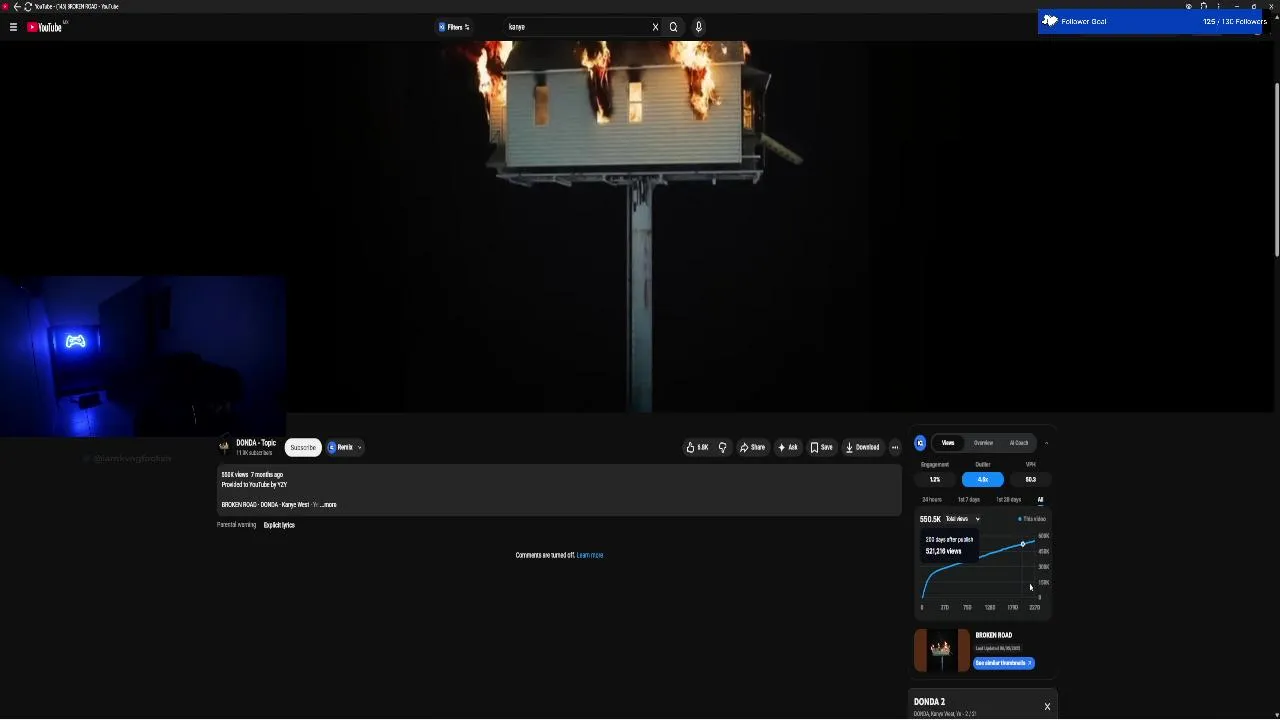
Task: Run search with magnifying glass icon
Action: click(x=673, y=27)
